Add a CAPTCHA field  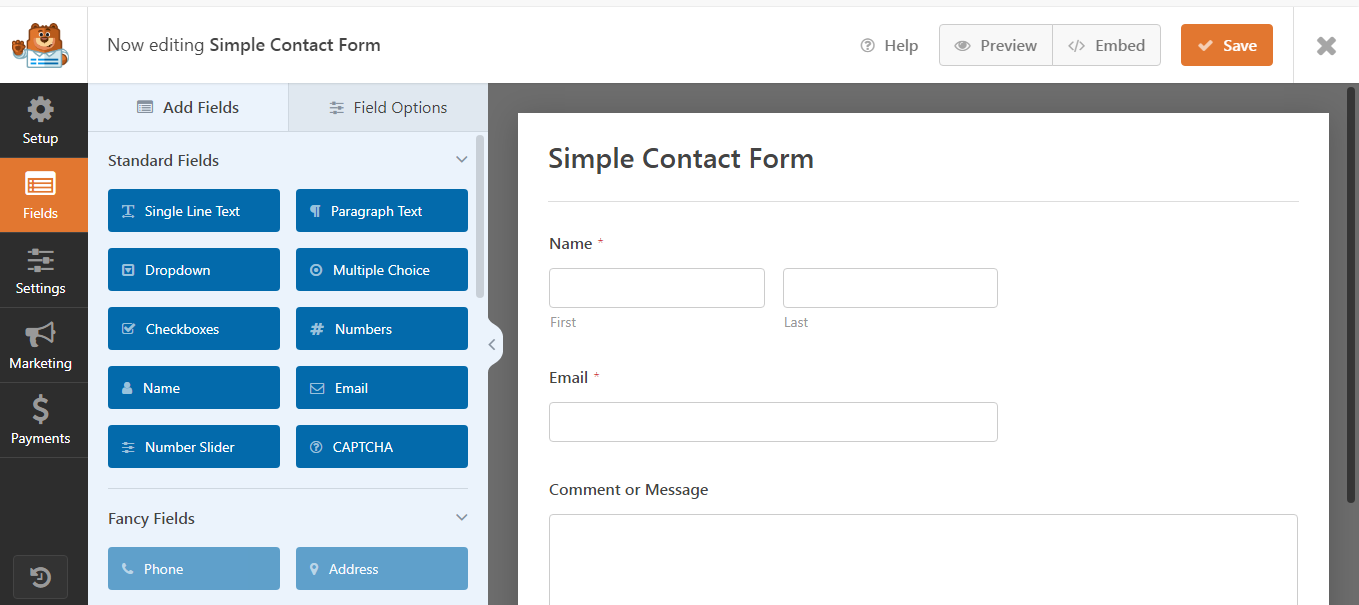pyautogui.click(x=382, y=447)
